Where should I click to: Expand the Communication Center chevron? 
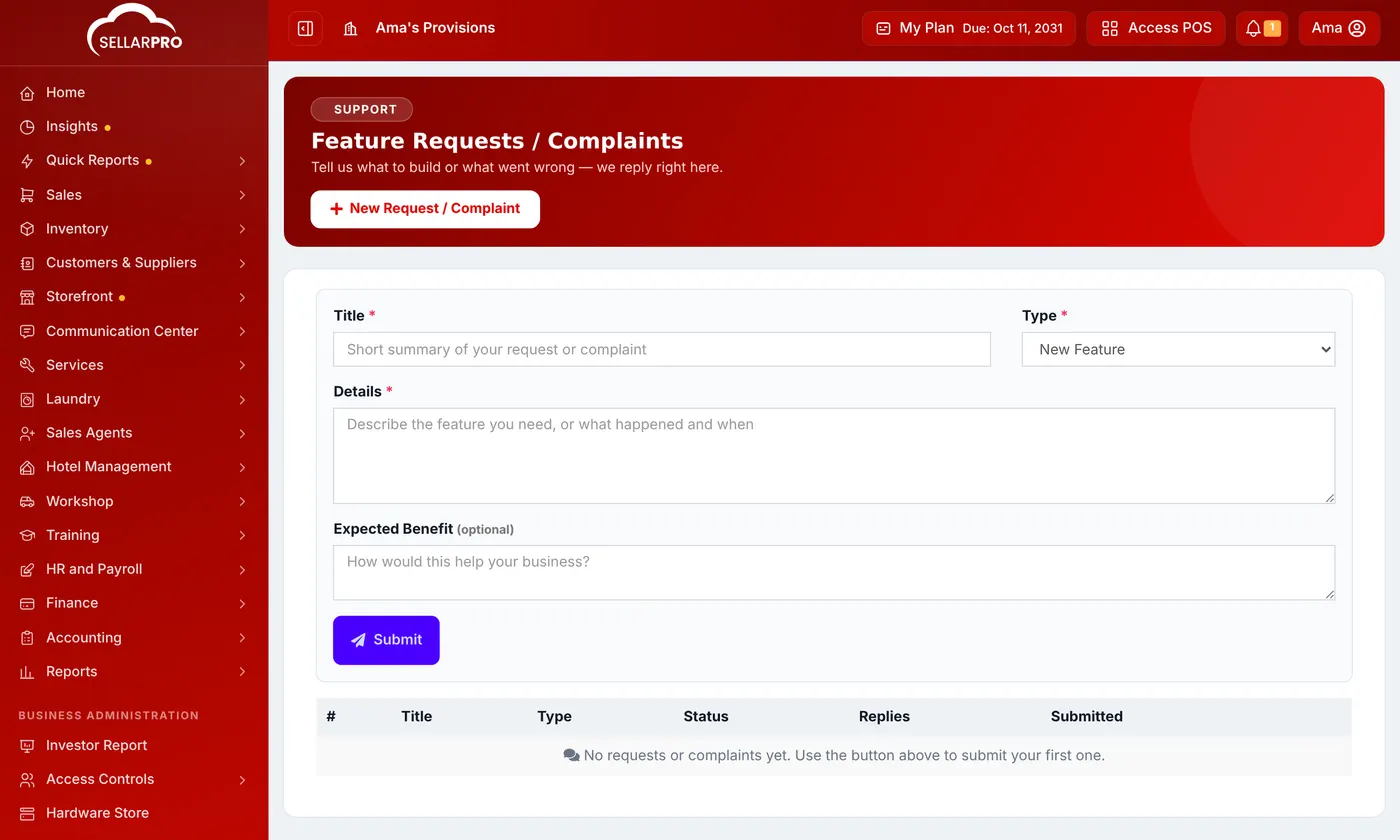pyautogui.click(x=242, y=331)
